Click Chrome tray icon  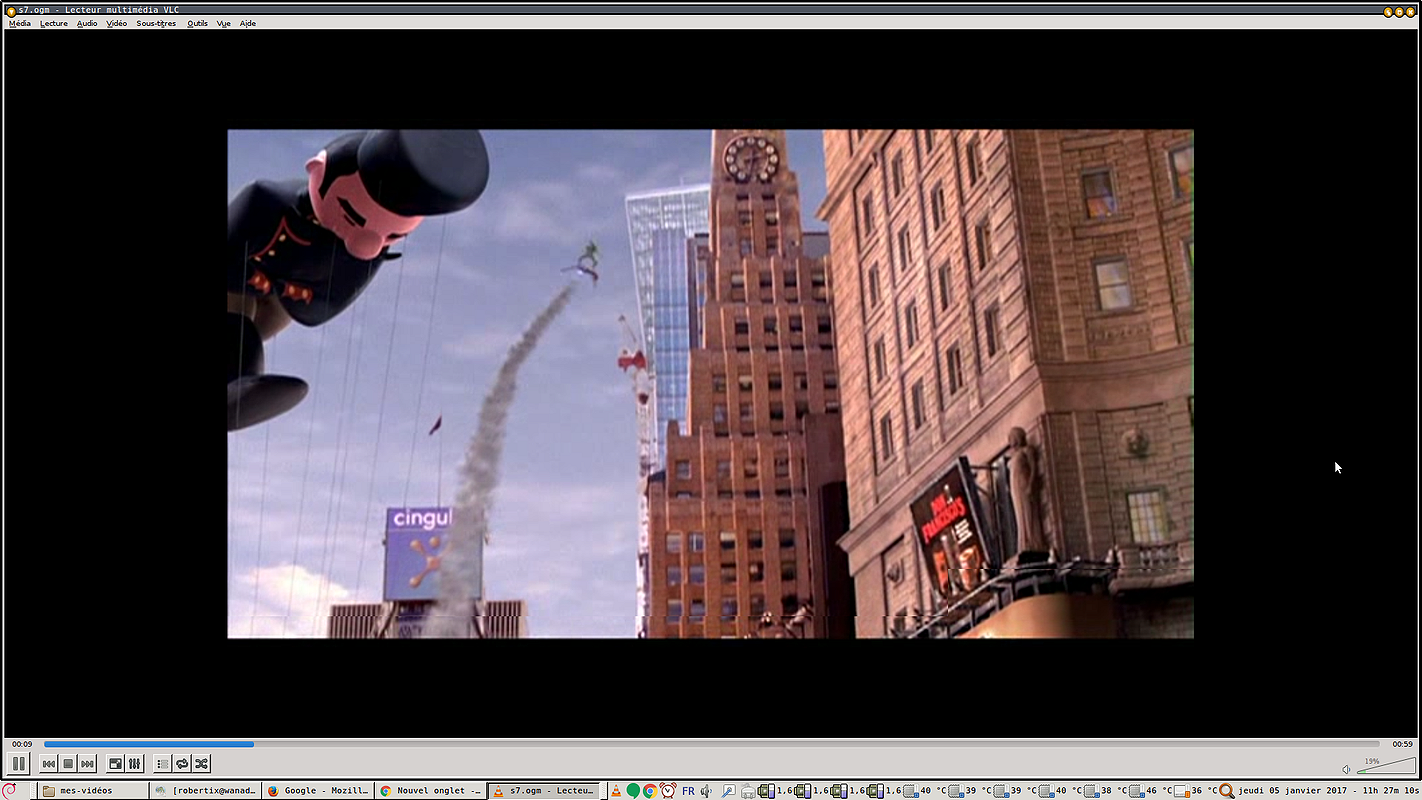point(650,791)
